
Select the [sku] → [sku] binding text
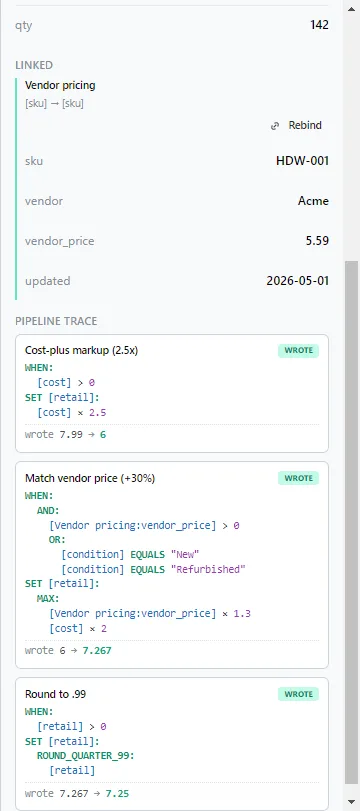pyautogui.click(x=54, y=103)
